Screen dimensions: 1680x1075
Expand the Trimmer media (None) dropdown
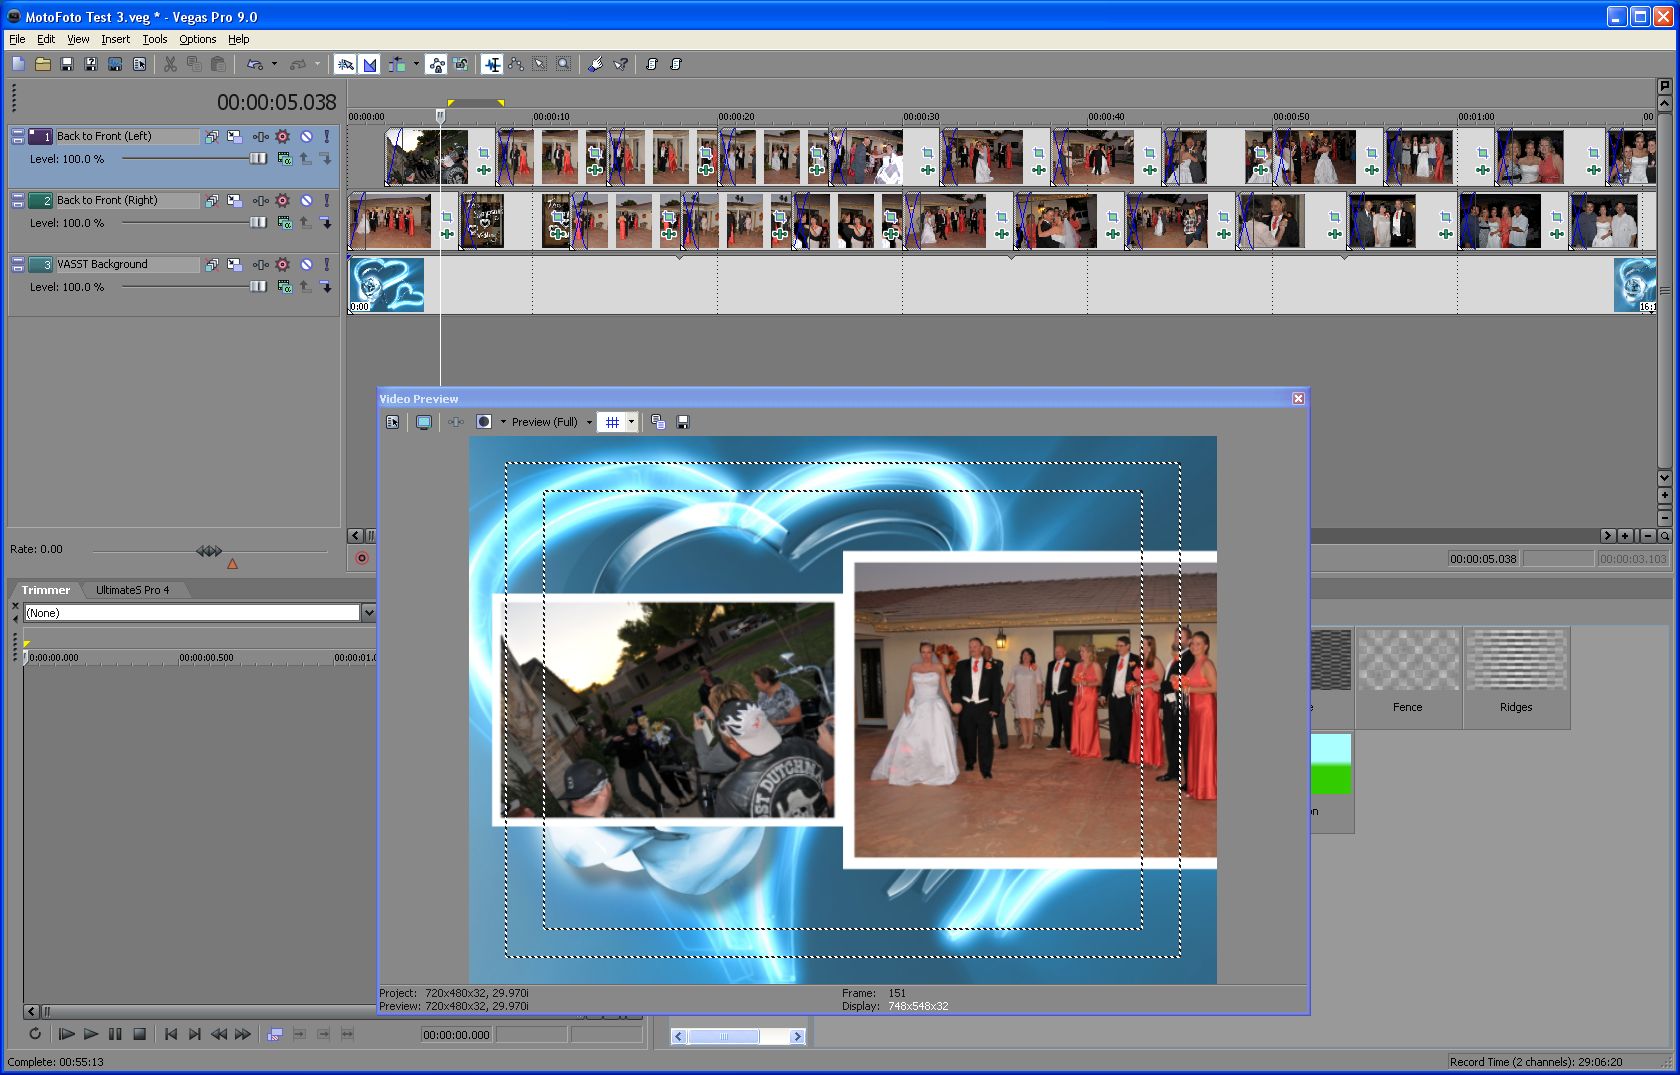tap(369, 613)
